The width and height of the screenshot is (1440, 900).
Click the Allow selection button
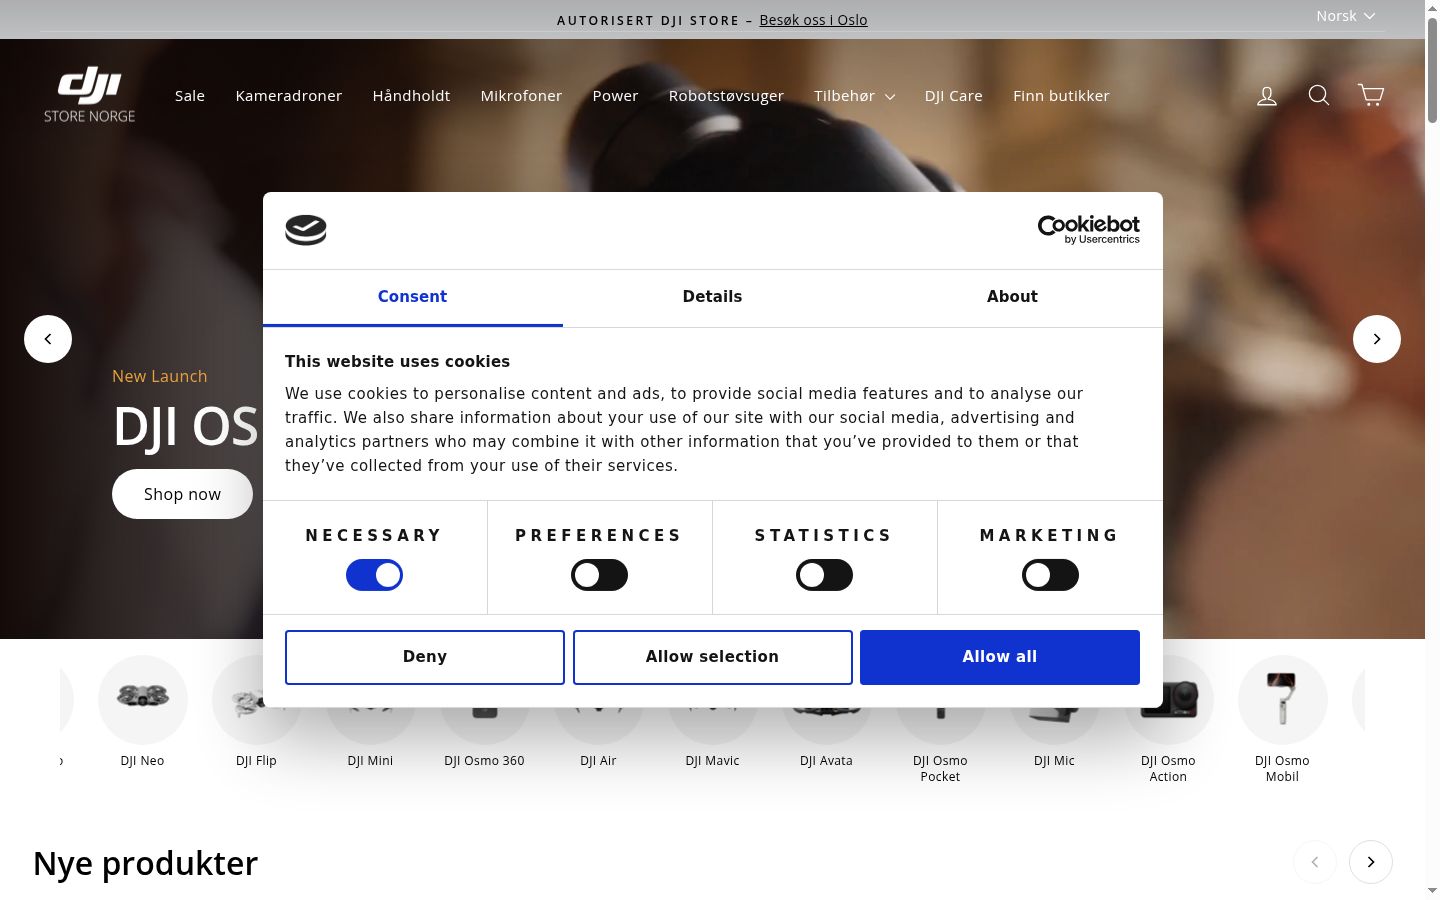click(x=713, y=657)
